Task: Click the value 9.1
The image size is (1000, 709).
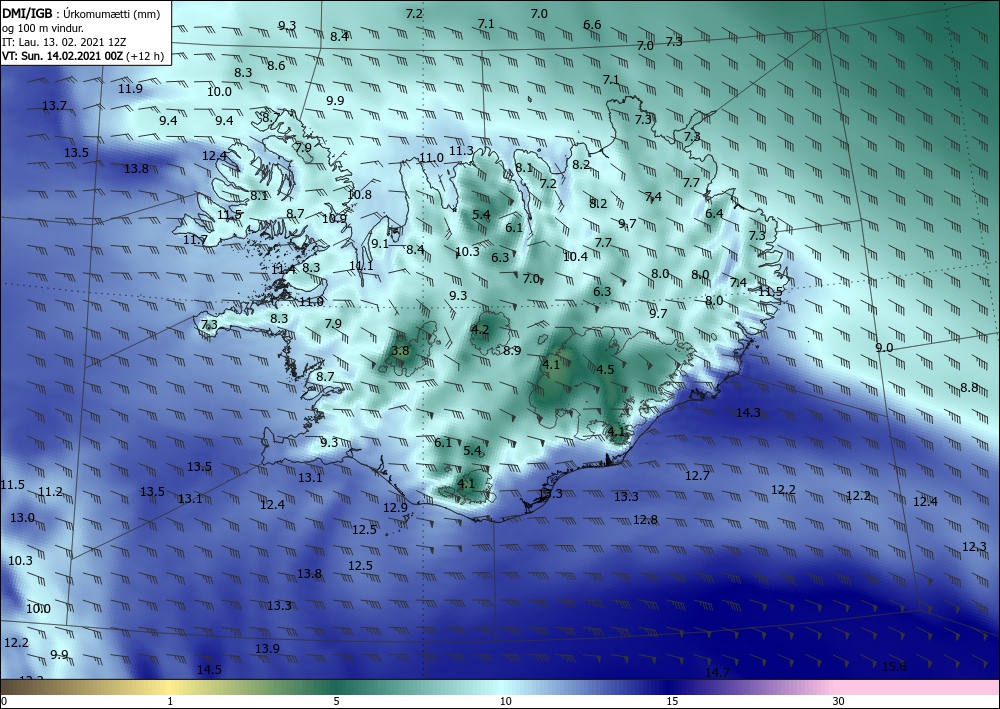Action: coord(380,244)
